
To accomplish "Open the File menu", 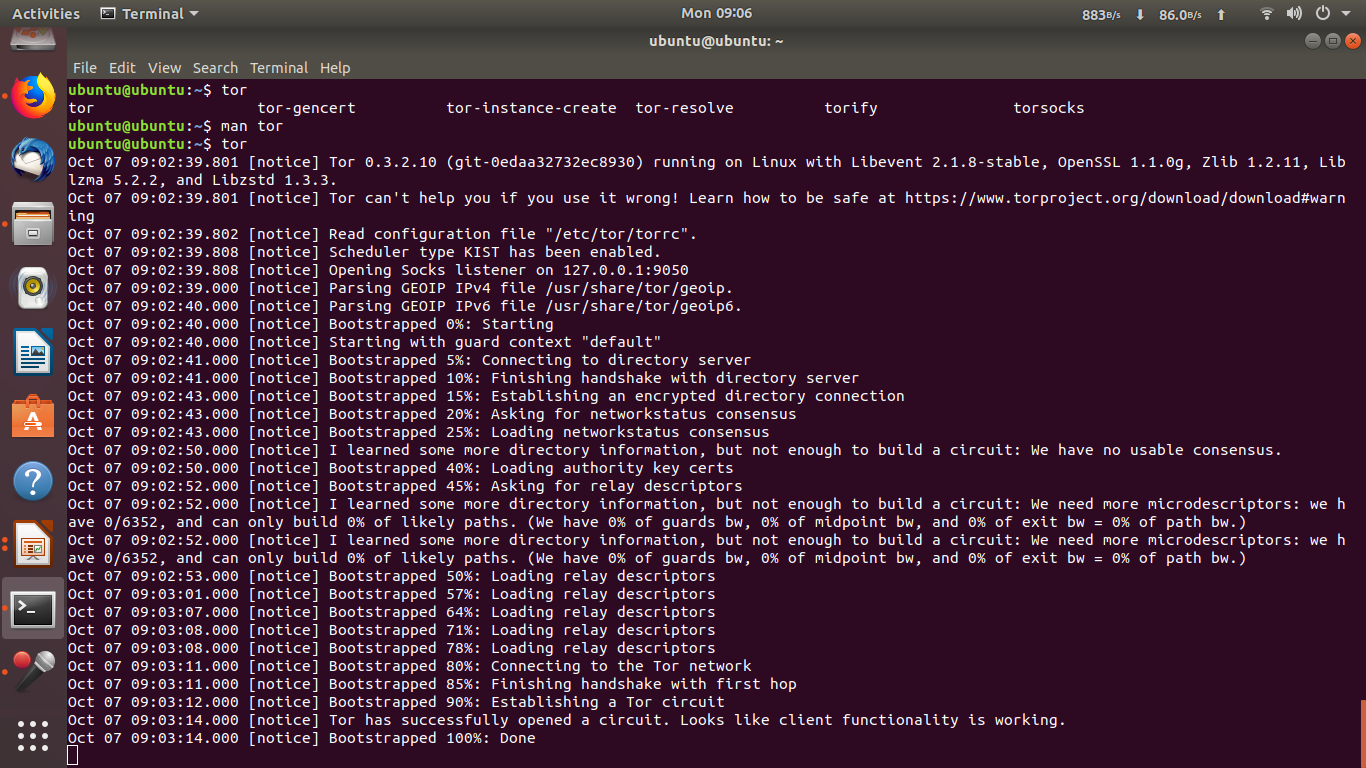I will click(x=85, y=68).
